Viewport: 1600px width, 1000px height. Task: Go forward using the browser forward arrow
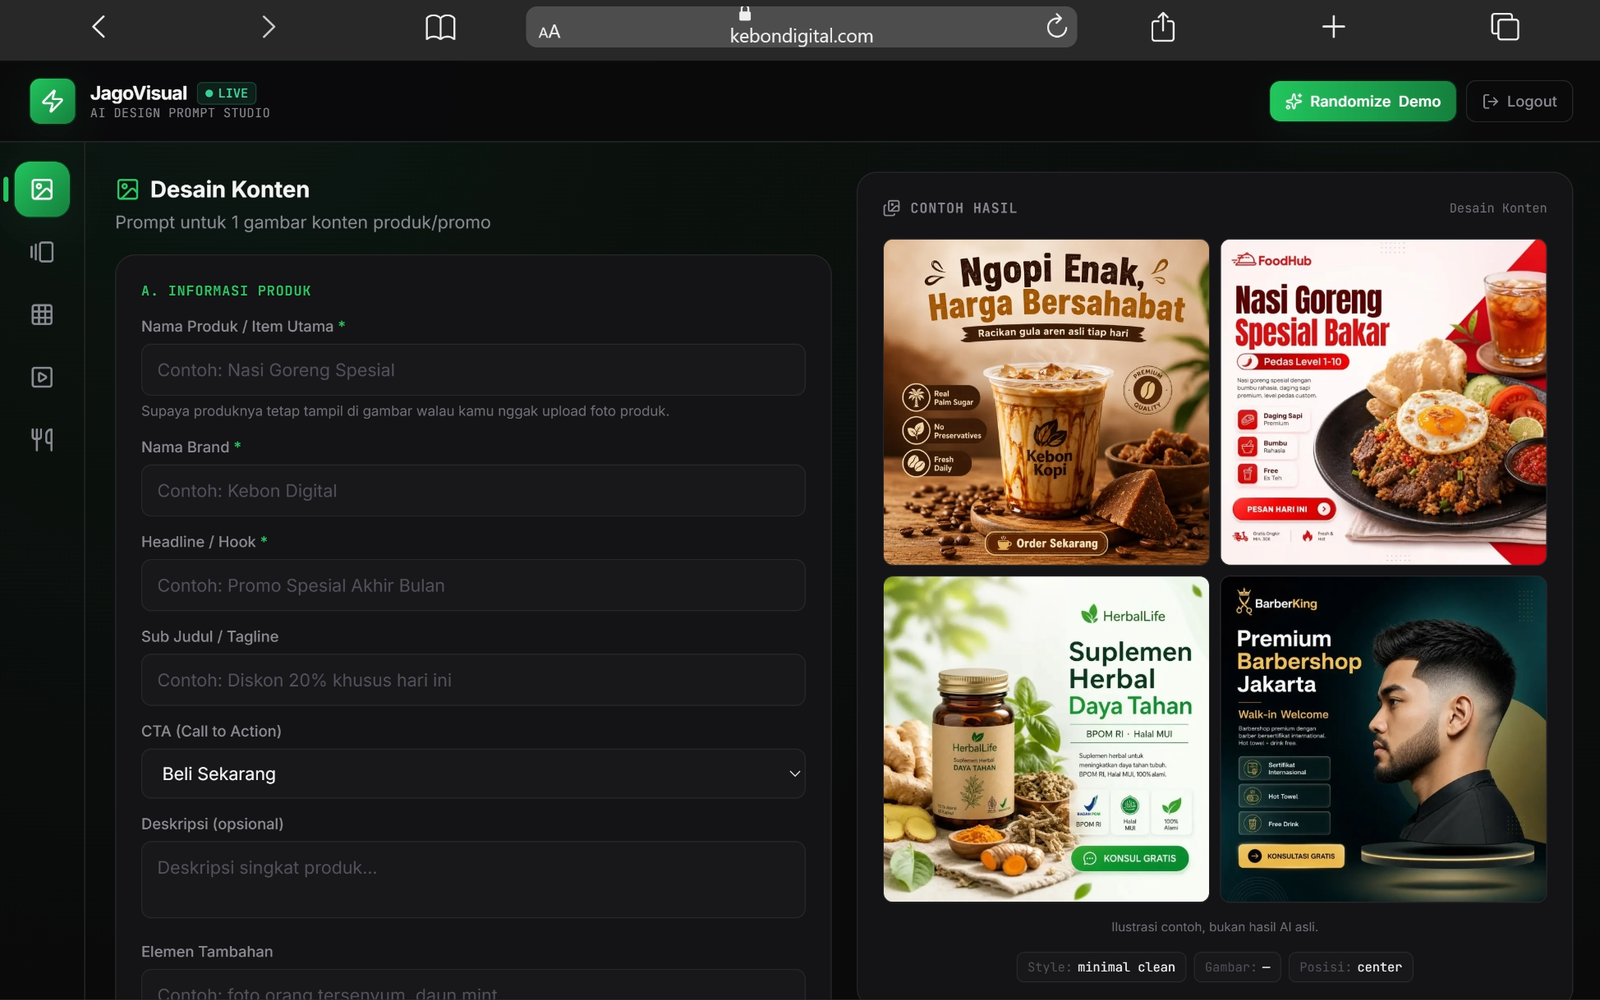[268, 27]
